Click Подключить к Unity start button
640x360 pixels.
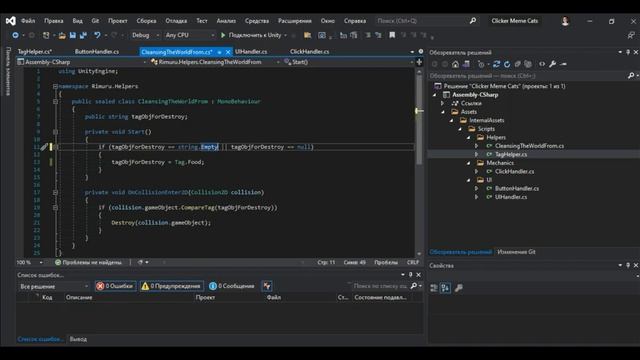tap(251, 36)
